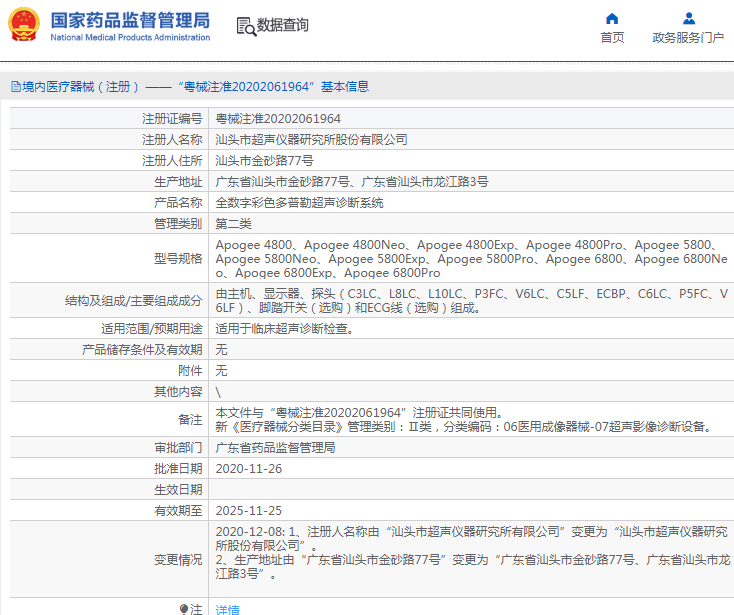Click the 生效日期 row label
734x615 pixels.
(178, 490)
